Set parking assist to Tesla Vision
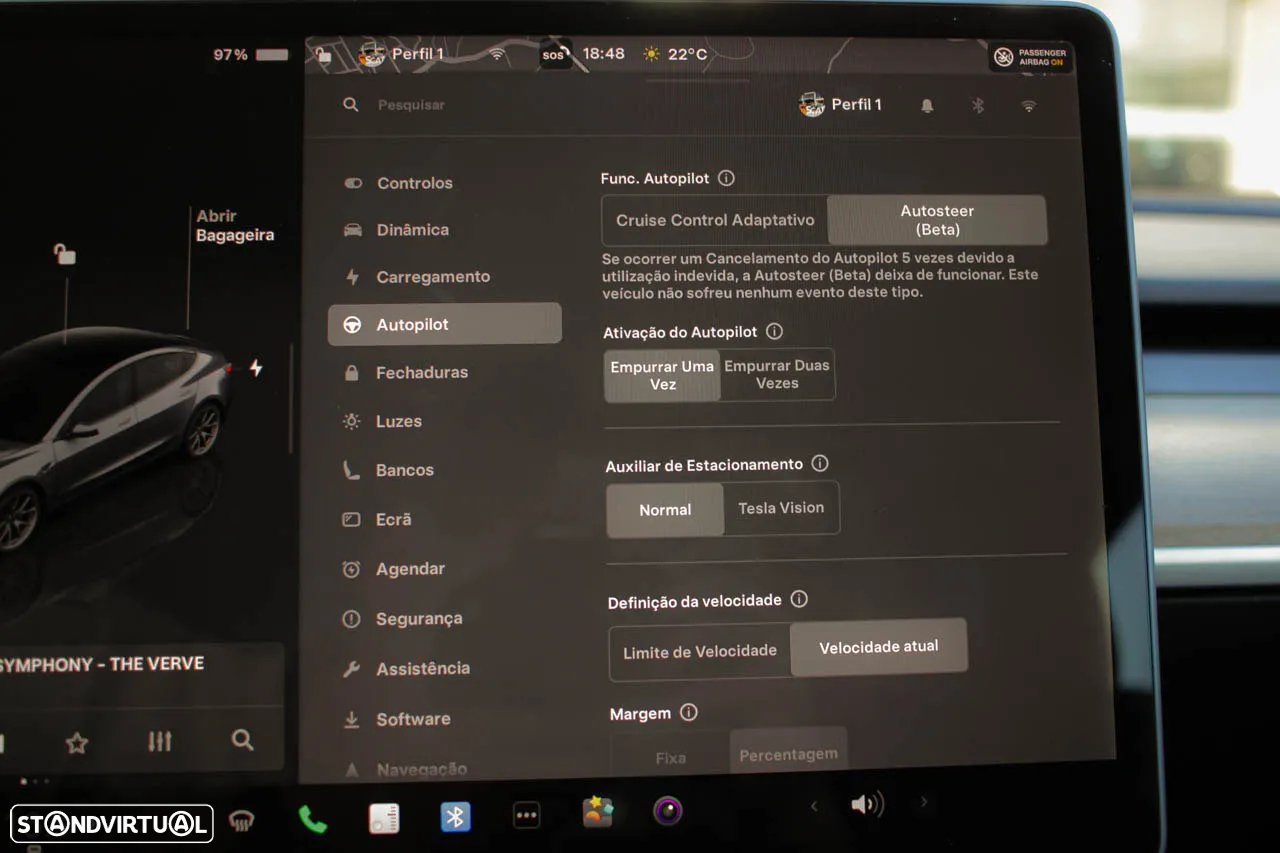 [x=781, y=508]
